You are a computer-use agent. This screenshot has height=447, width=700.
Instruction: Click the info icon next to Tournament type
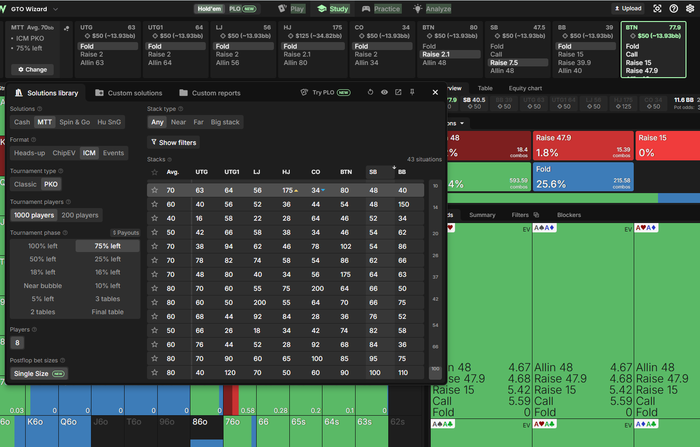point(61,171)
